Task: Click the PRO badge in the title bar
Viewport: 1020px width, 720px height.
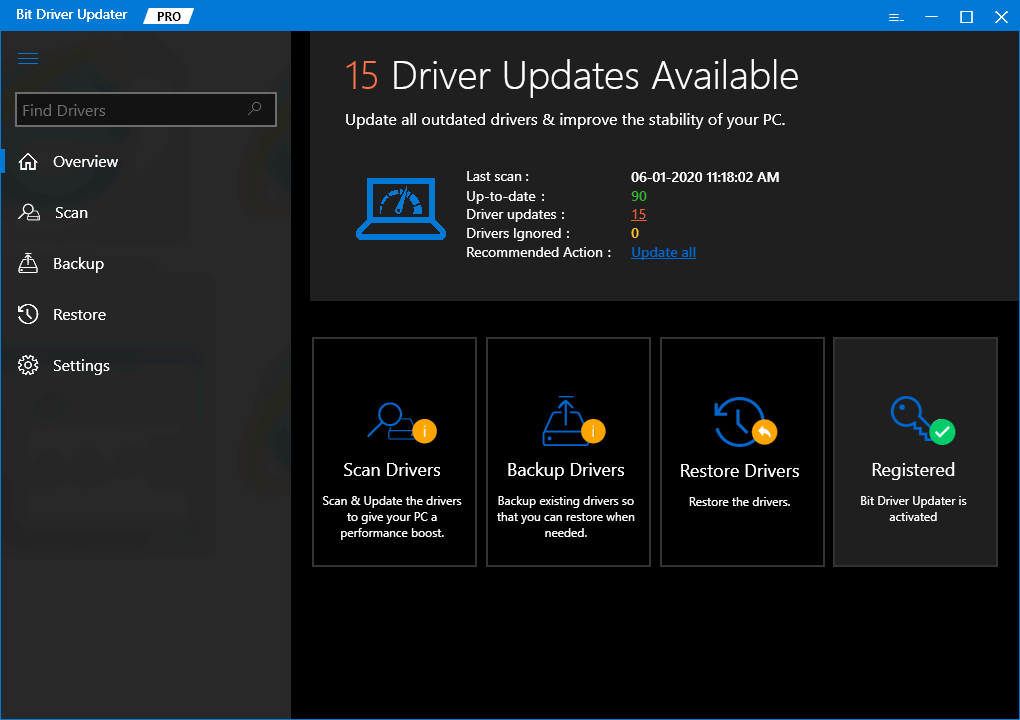Action: click(167, 16)
